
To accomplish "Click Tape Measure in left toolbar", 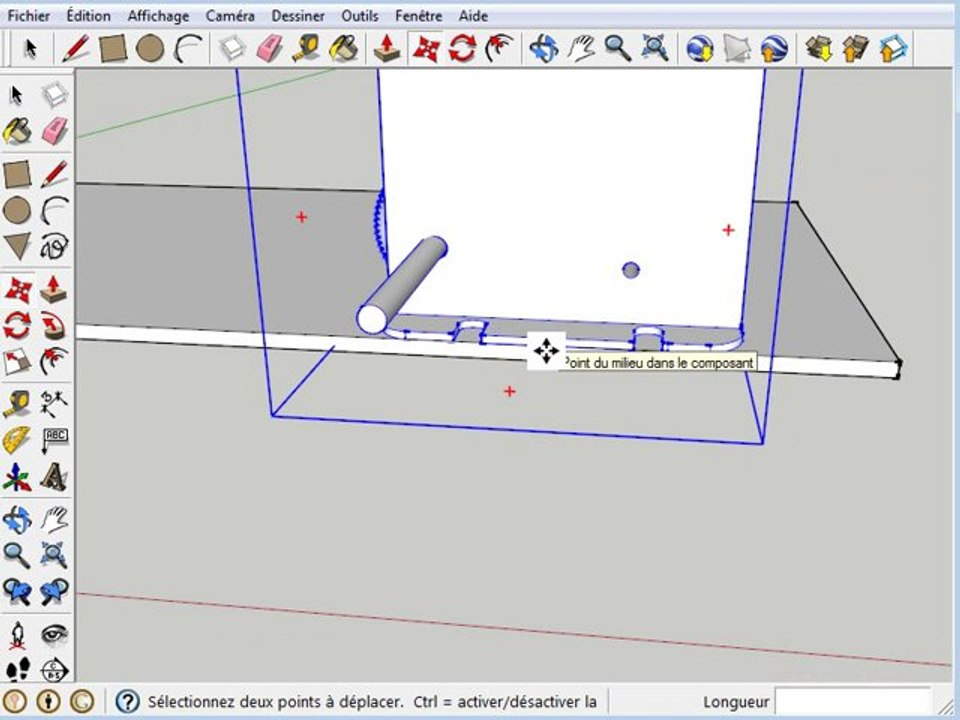I will pyautogui.click(x=17, y=404).
